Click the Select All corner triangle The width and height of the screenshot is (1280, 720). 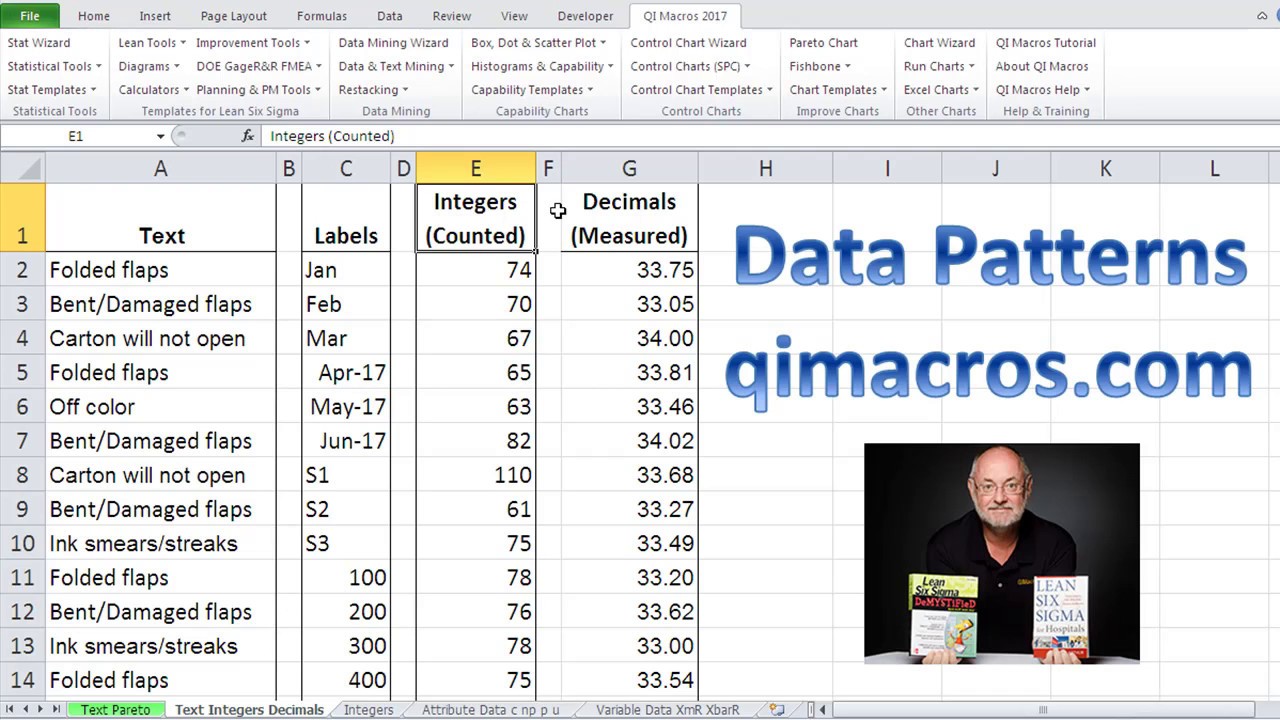point(22,168)
